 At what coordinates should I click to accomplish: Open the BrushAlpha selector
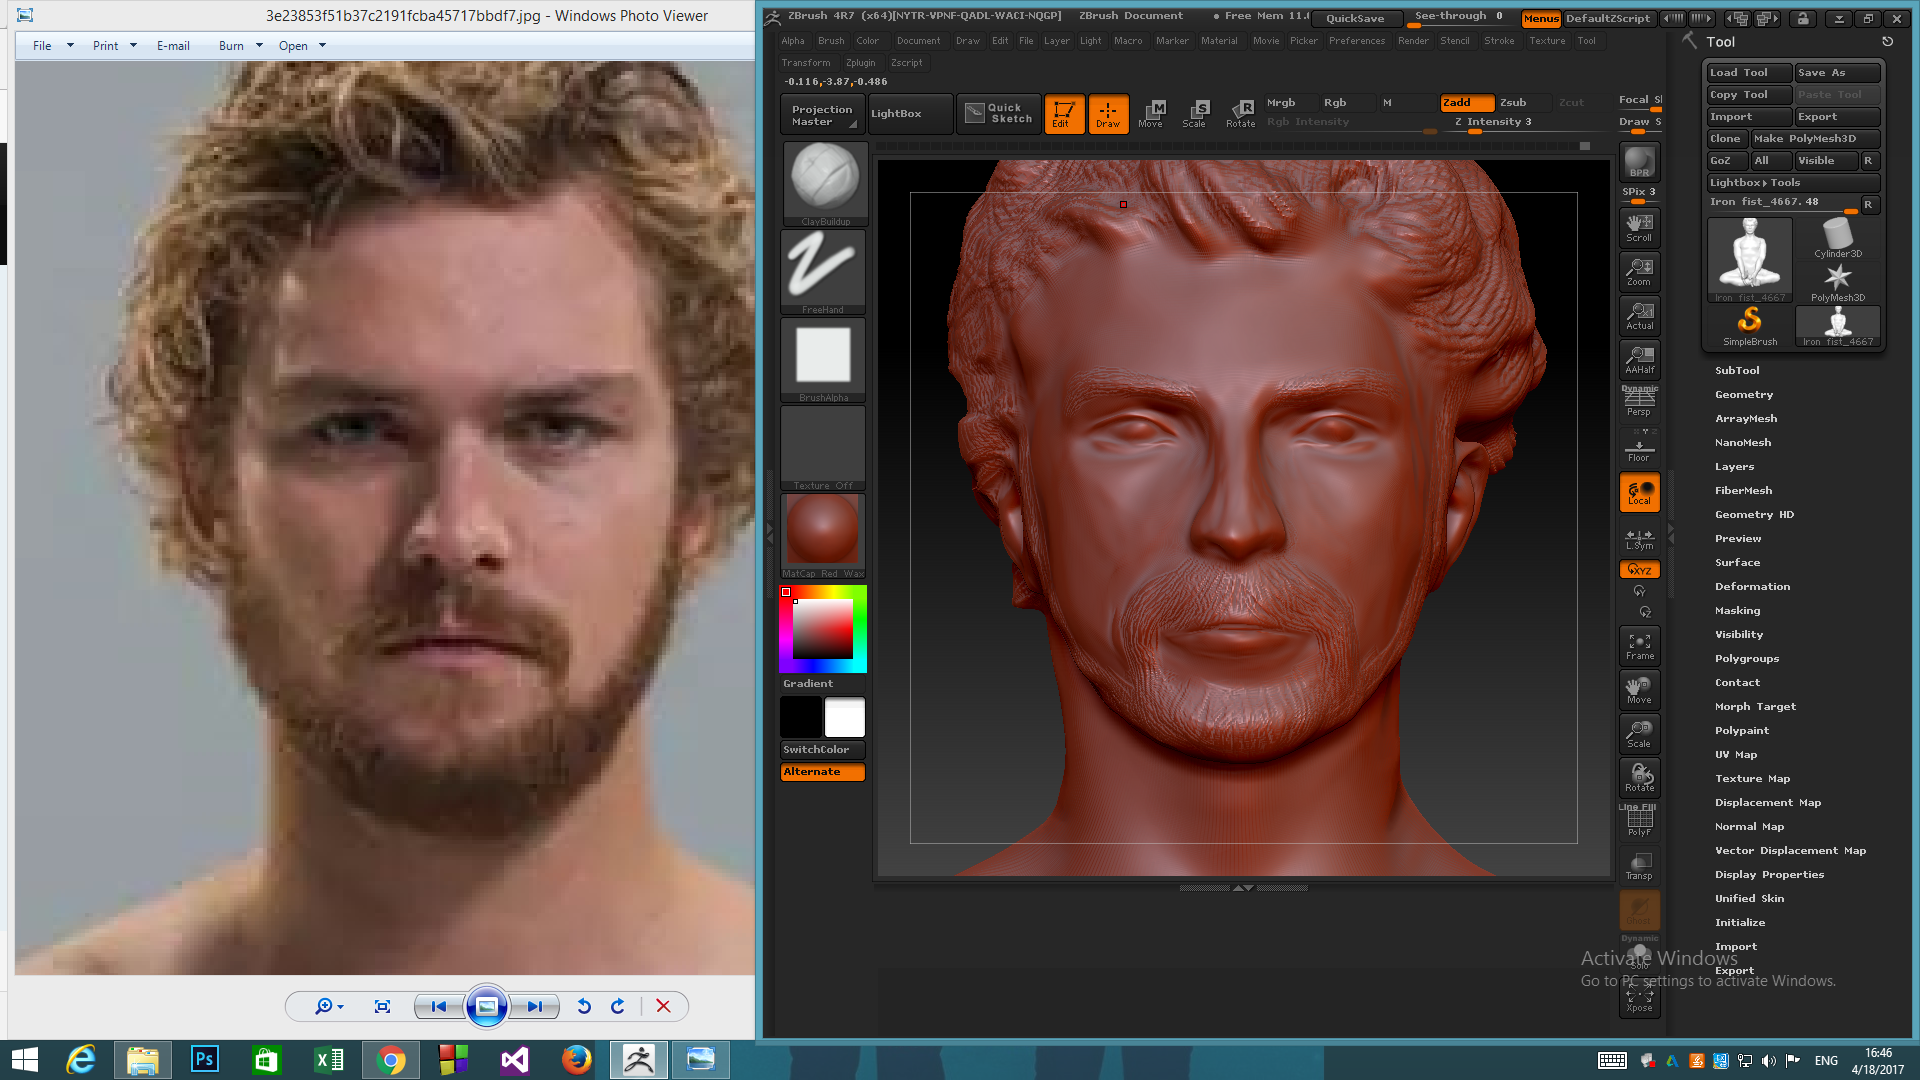823,360
